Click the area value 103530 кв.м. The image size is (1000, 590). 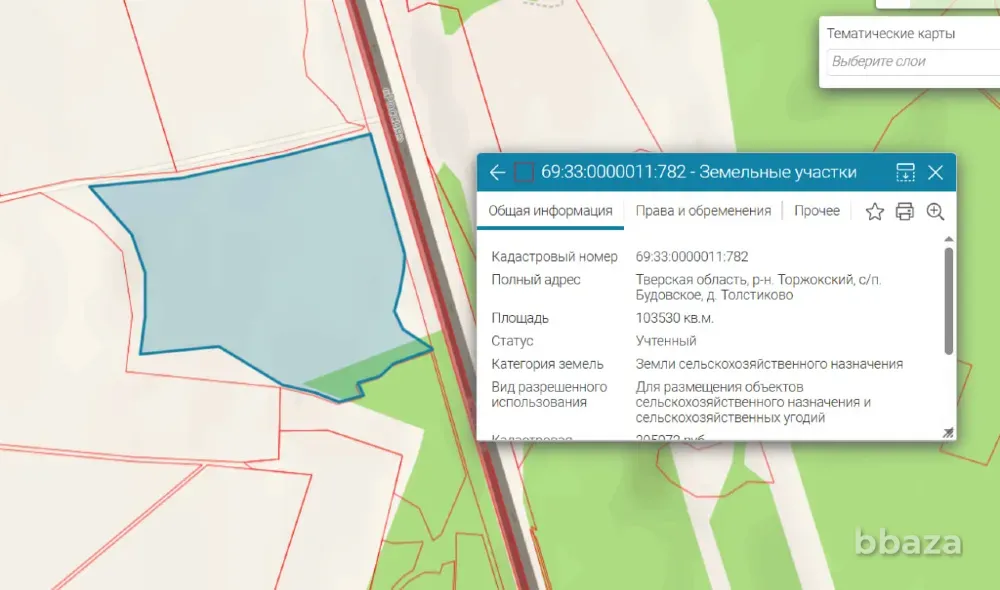(x=675, y=318)
